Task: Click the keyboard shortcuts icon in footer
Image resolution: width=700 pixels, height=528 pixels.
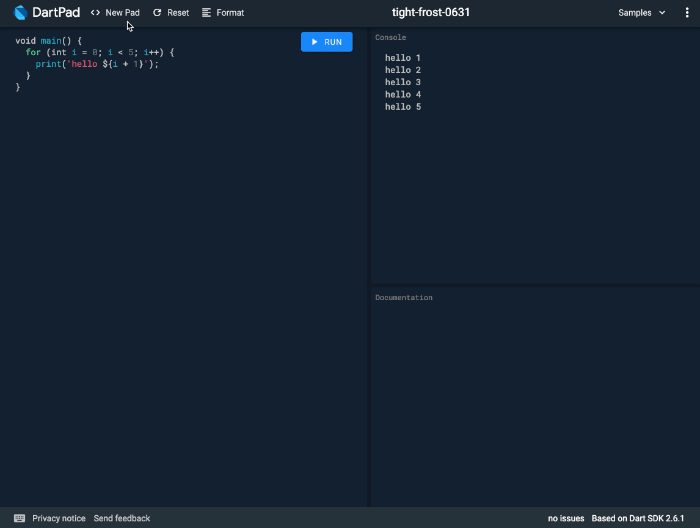Action: click(x=19, y=518)
